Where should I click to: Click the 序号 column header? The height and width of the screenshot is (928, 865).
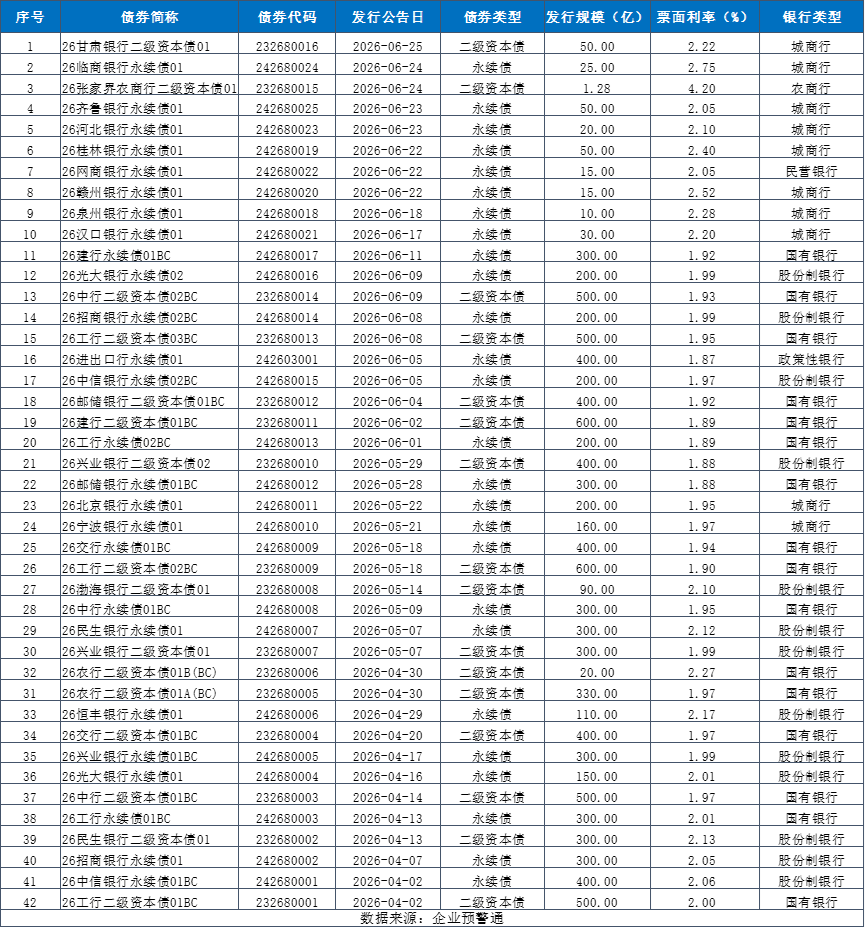click(x=30, y=17)
